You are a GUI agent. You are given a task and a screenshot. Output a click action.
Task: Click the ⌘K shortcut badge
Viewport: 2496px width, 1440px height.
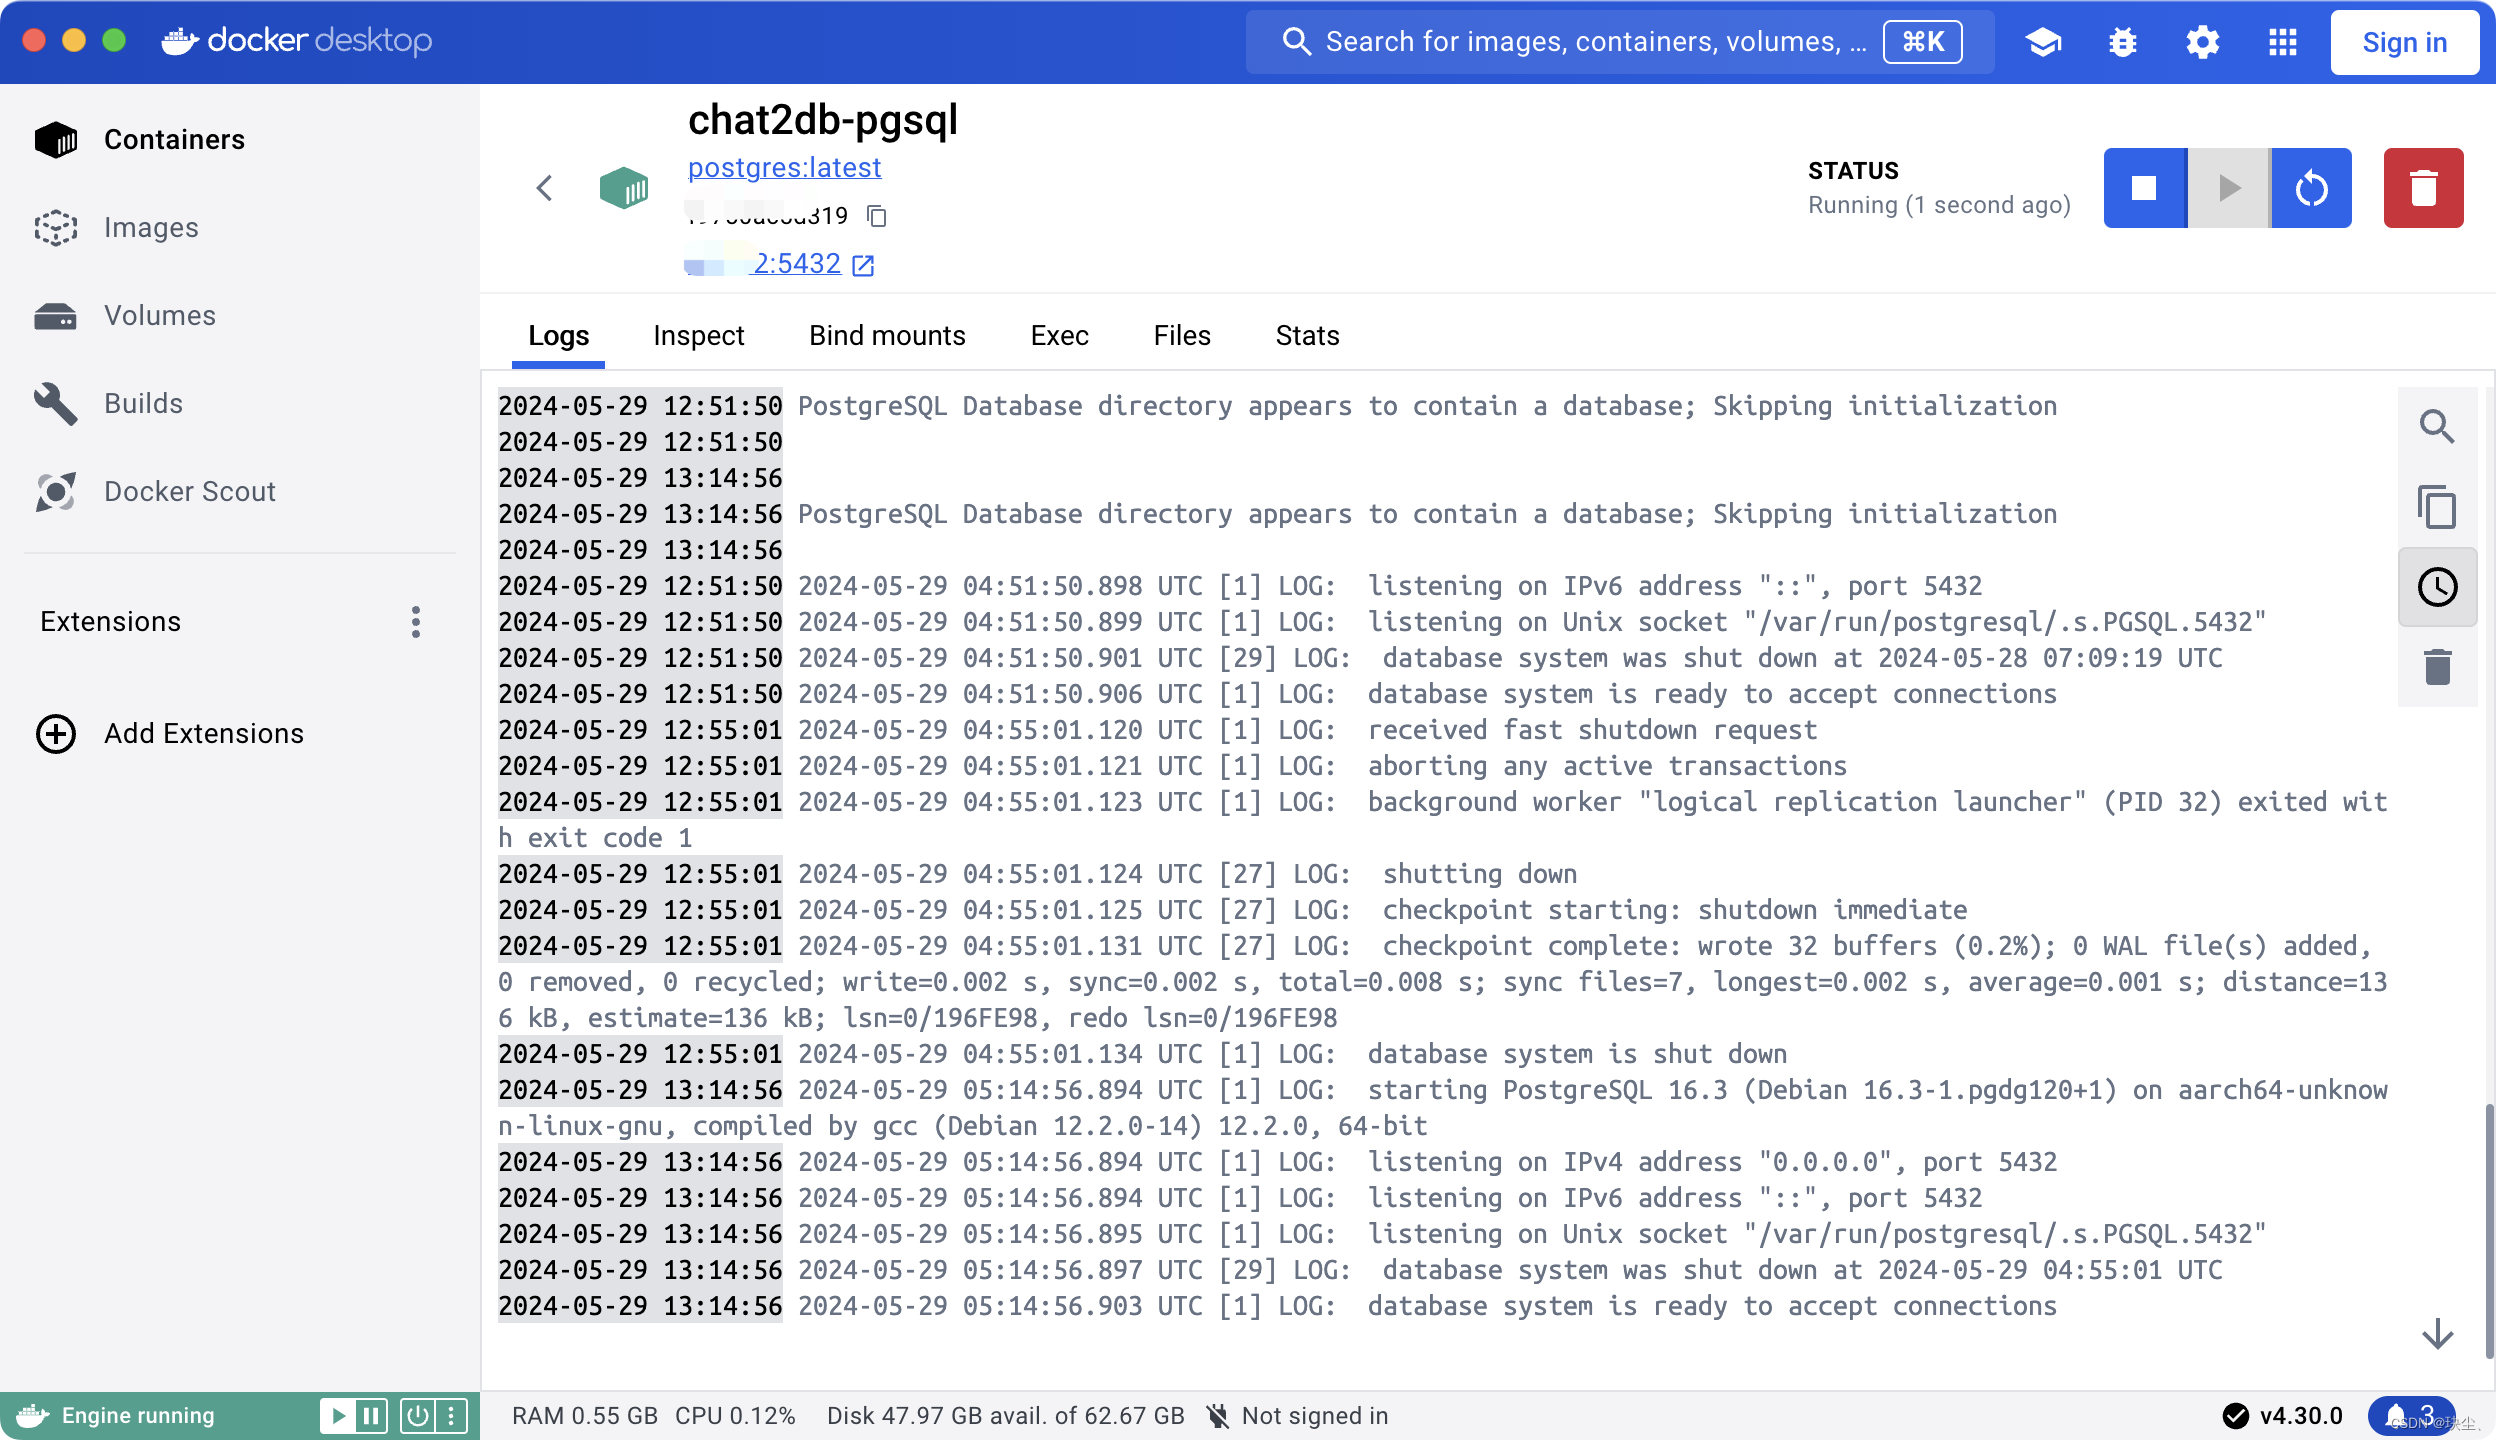(1922, 42)
